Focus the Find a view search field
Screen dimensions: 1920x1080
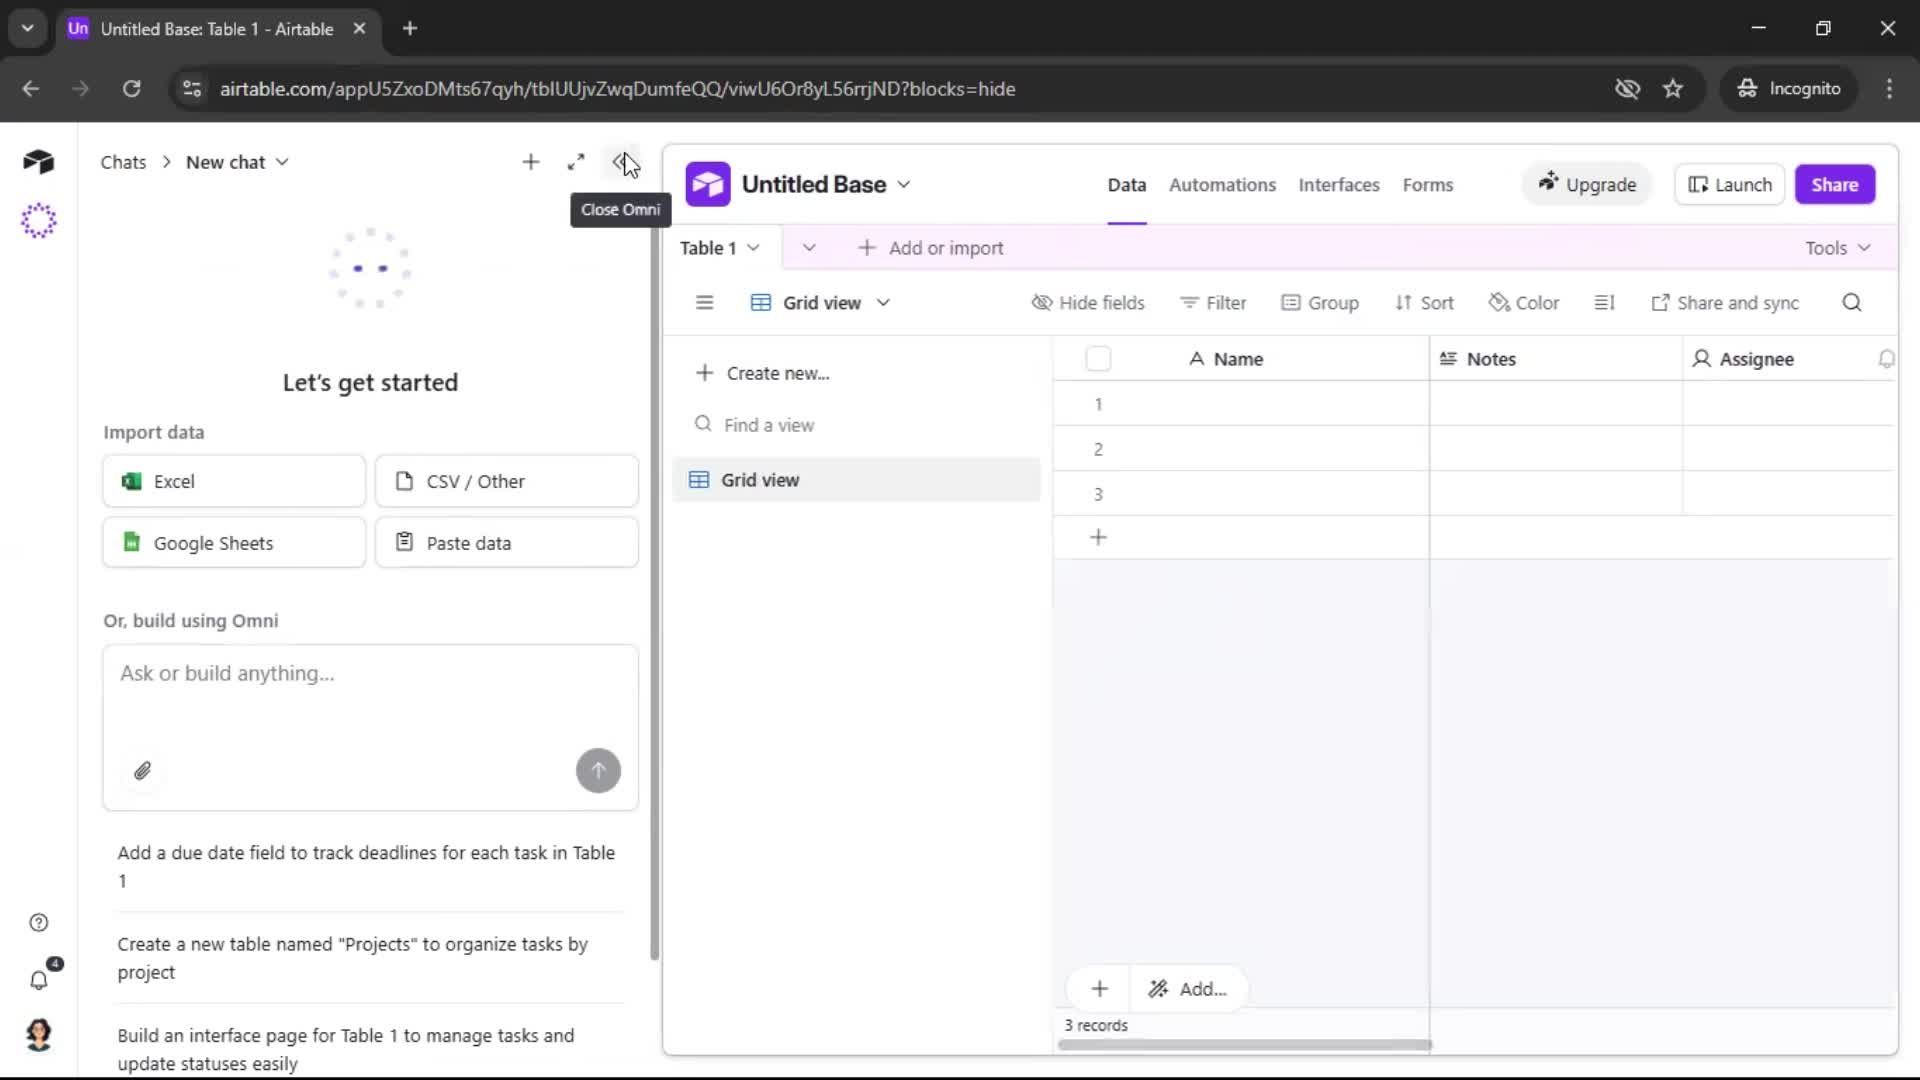coord(857,425)
